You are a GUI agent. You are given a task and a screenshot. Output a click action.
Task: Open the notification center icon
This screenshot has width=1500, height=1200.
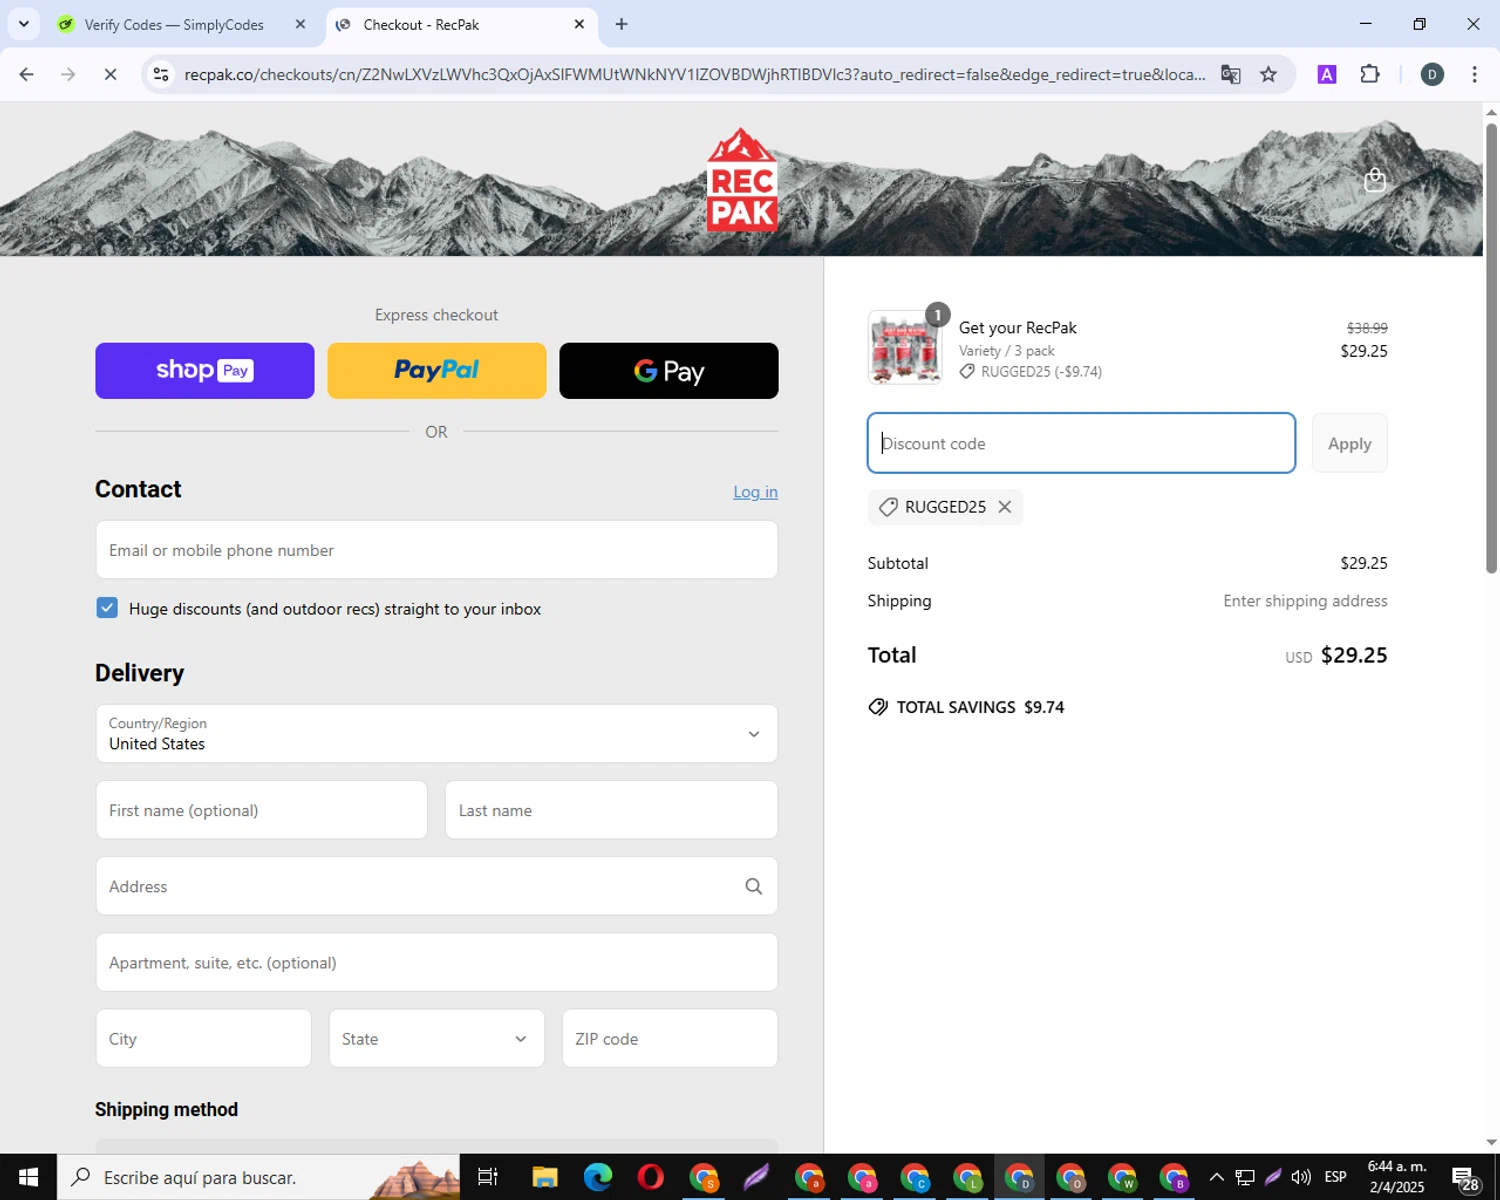[x=1465, y=1177]
